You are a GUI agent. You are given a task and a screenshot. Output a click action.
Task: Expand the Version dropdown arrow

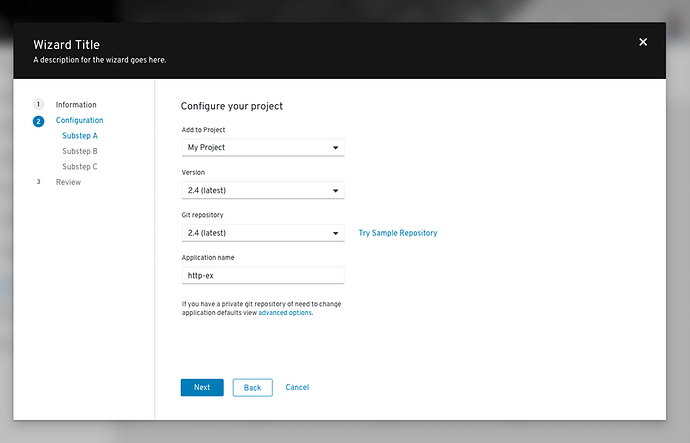[335, 190]
